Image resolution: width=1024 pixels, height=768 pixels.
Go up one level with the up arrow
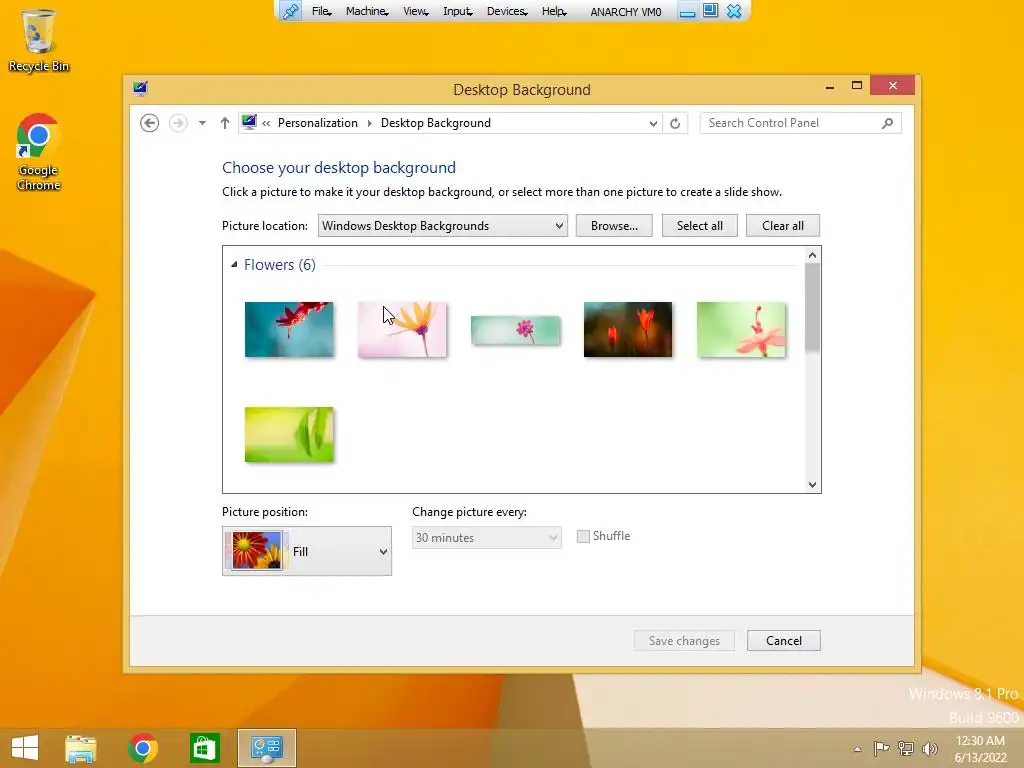(225, 123)
